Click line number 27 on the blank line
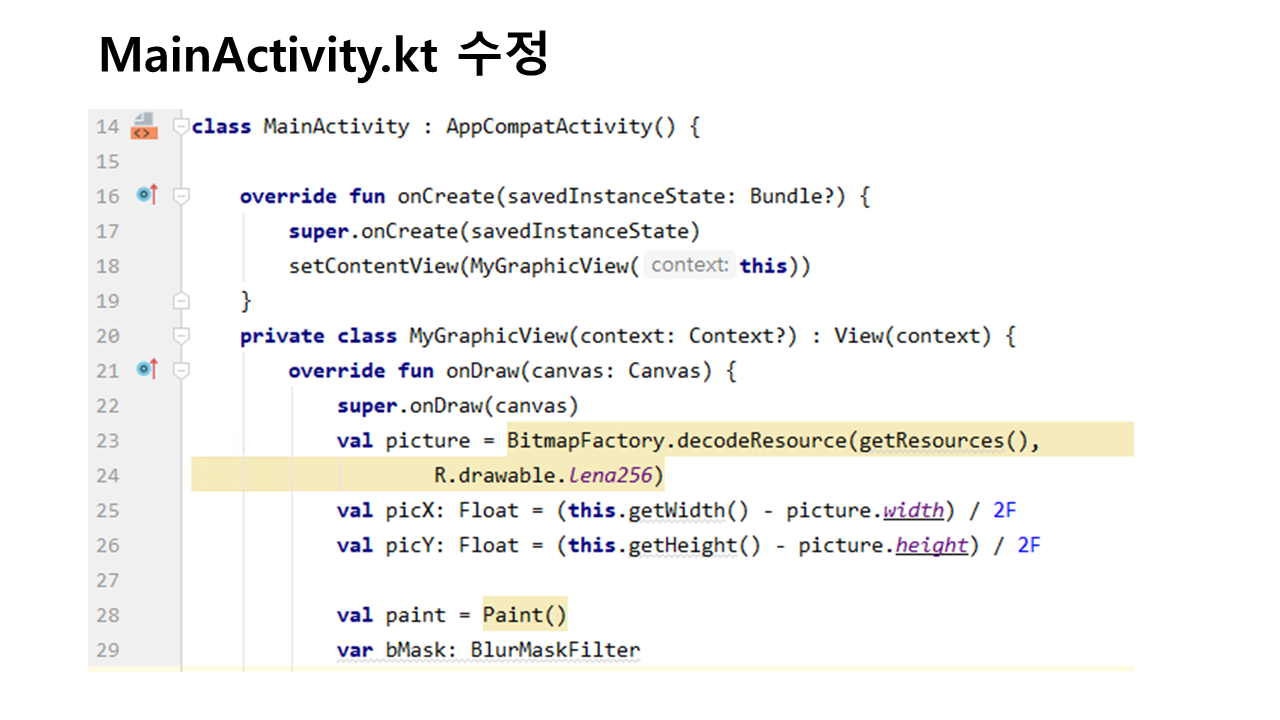 (x=107, y=580)
